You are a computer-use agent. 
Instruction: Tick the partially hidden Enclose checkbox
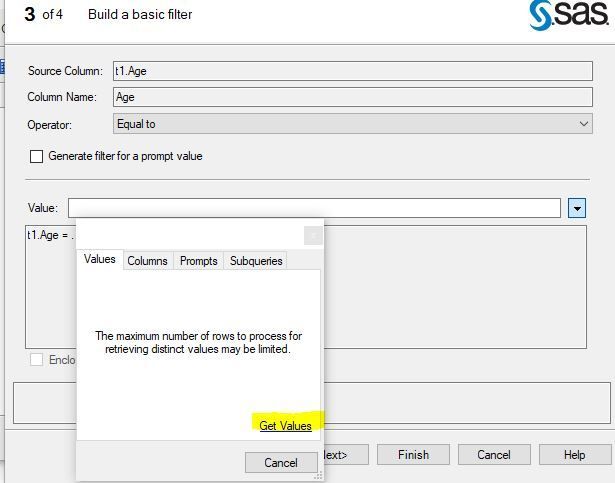coord(36,359)
